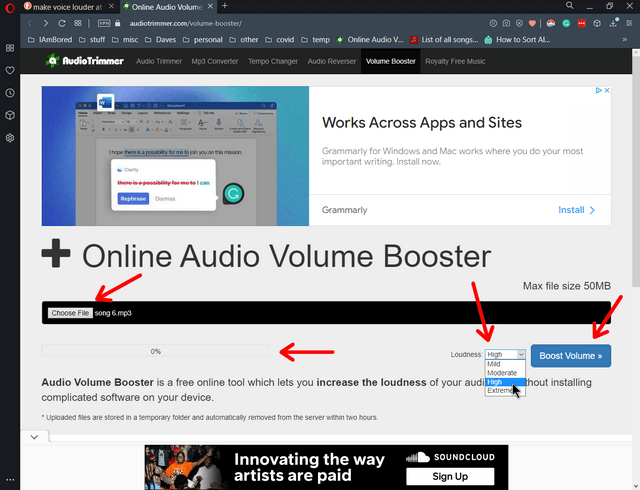The image size is (640, 490).
Task: Open the IAmBored bookmarks folder
Action: 50,40
